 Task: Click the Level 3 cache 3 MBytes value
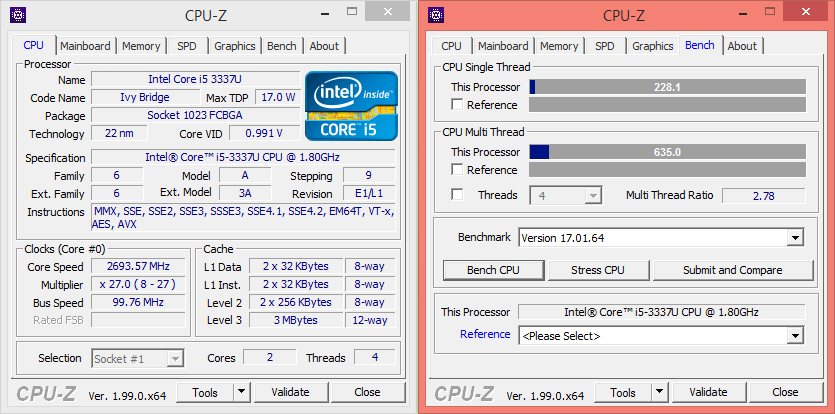(296, 320)
